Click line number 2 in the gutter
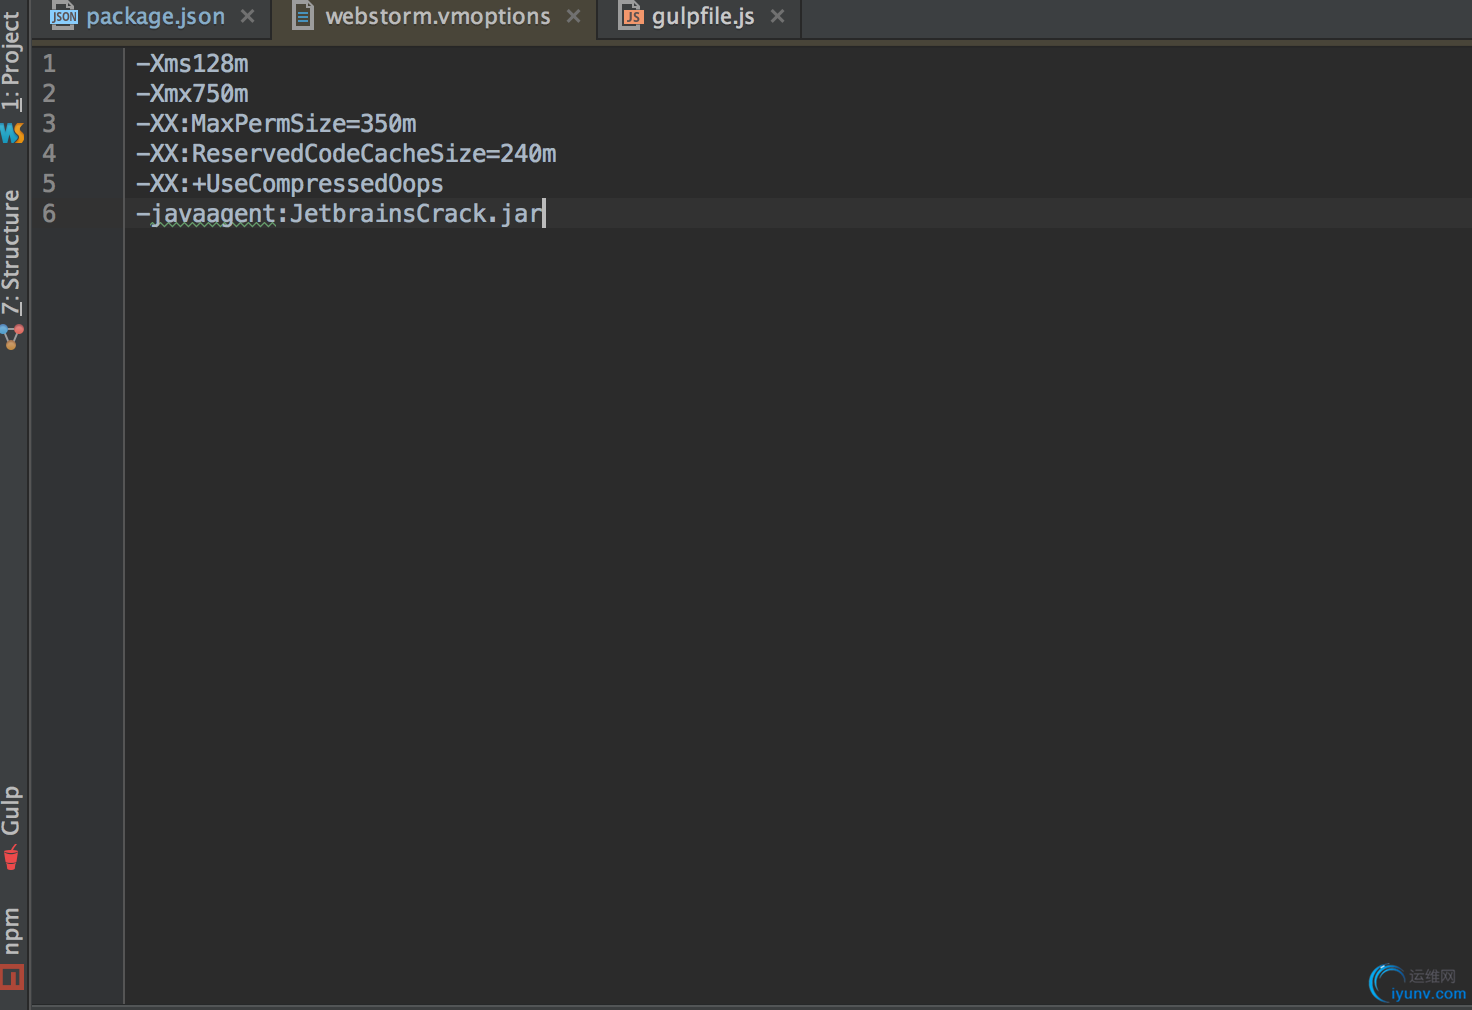 (x=49, y=94)
